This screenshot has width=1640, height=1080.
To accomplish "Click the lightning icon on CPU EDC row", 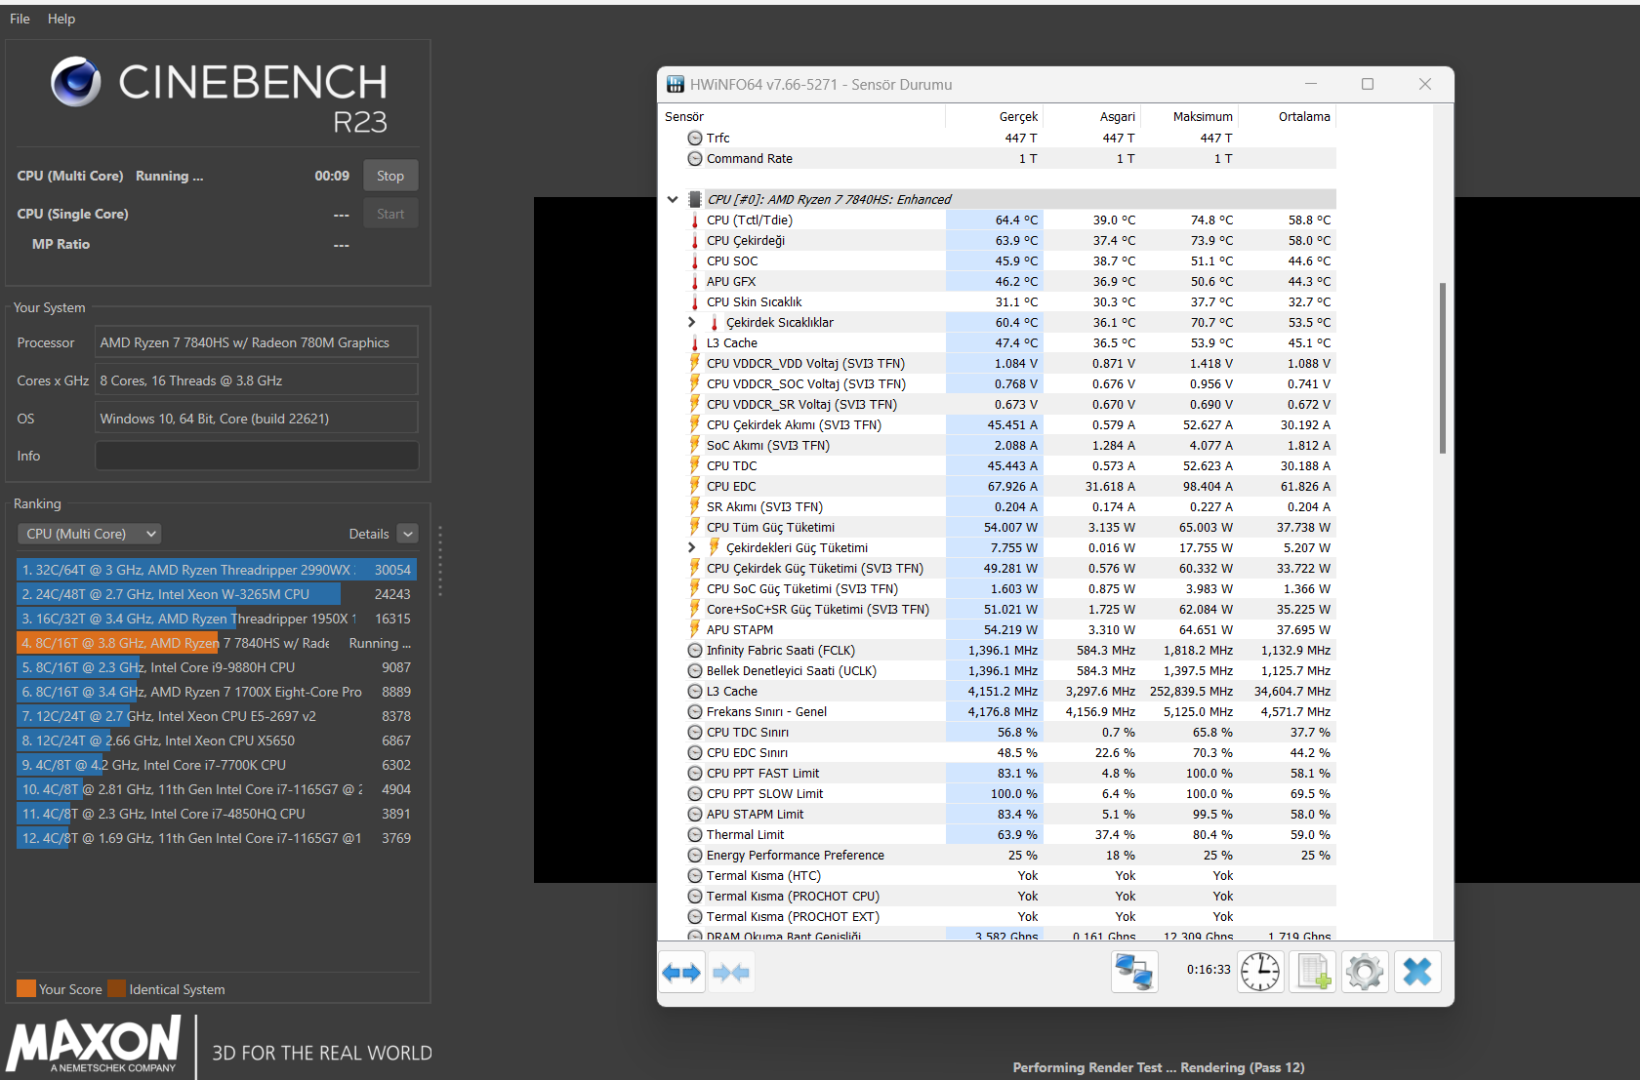I will [695, 486].
